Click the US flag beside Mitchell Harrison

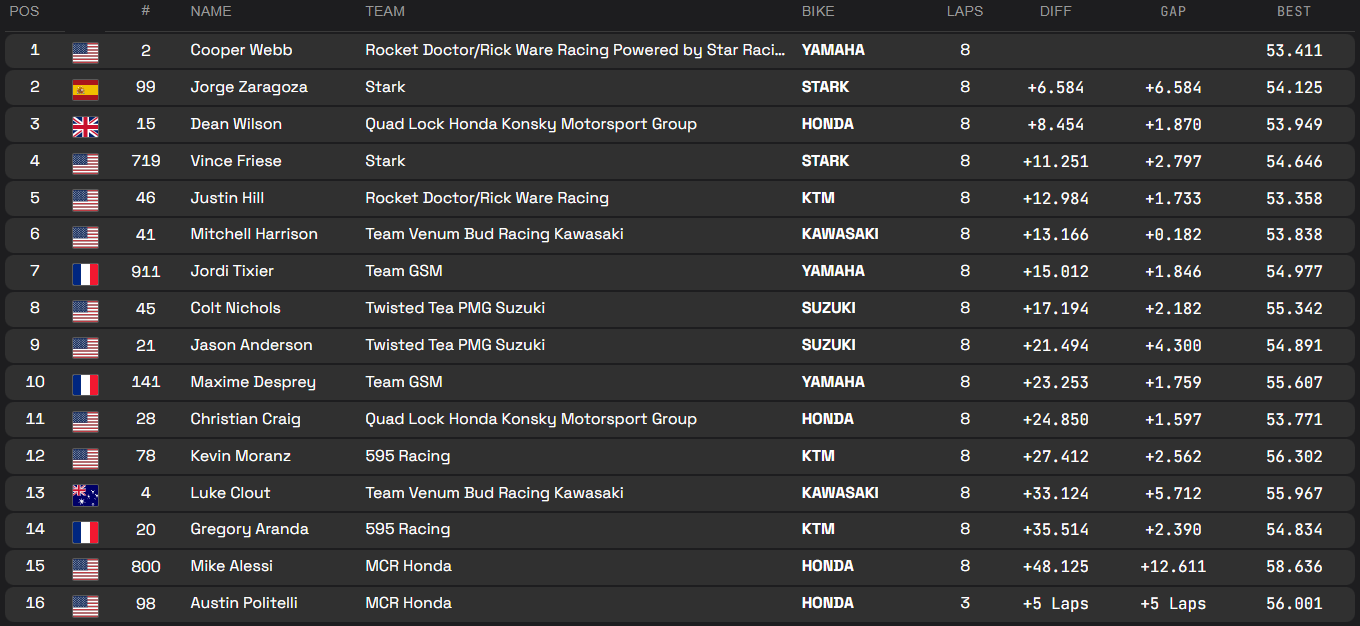[x=85, y=236]
